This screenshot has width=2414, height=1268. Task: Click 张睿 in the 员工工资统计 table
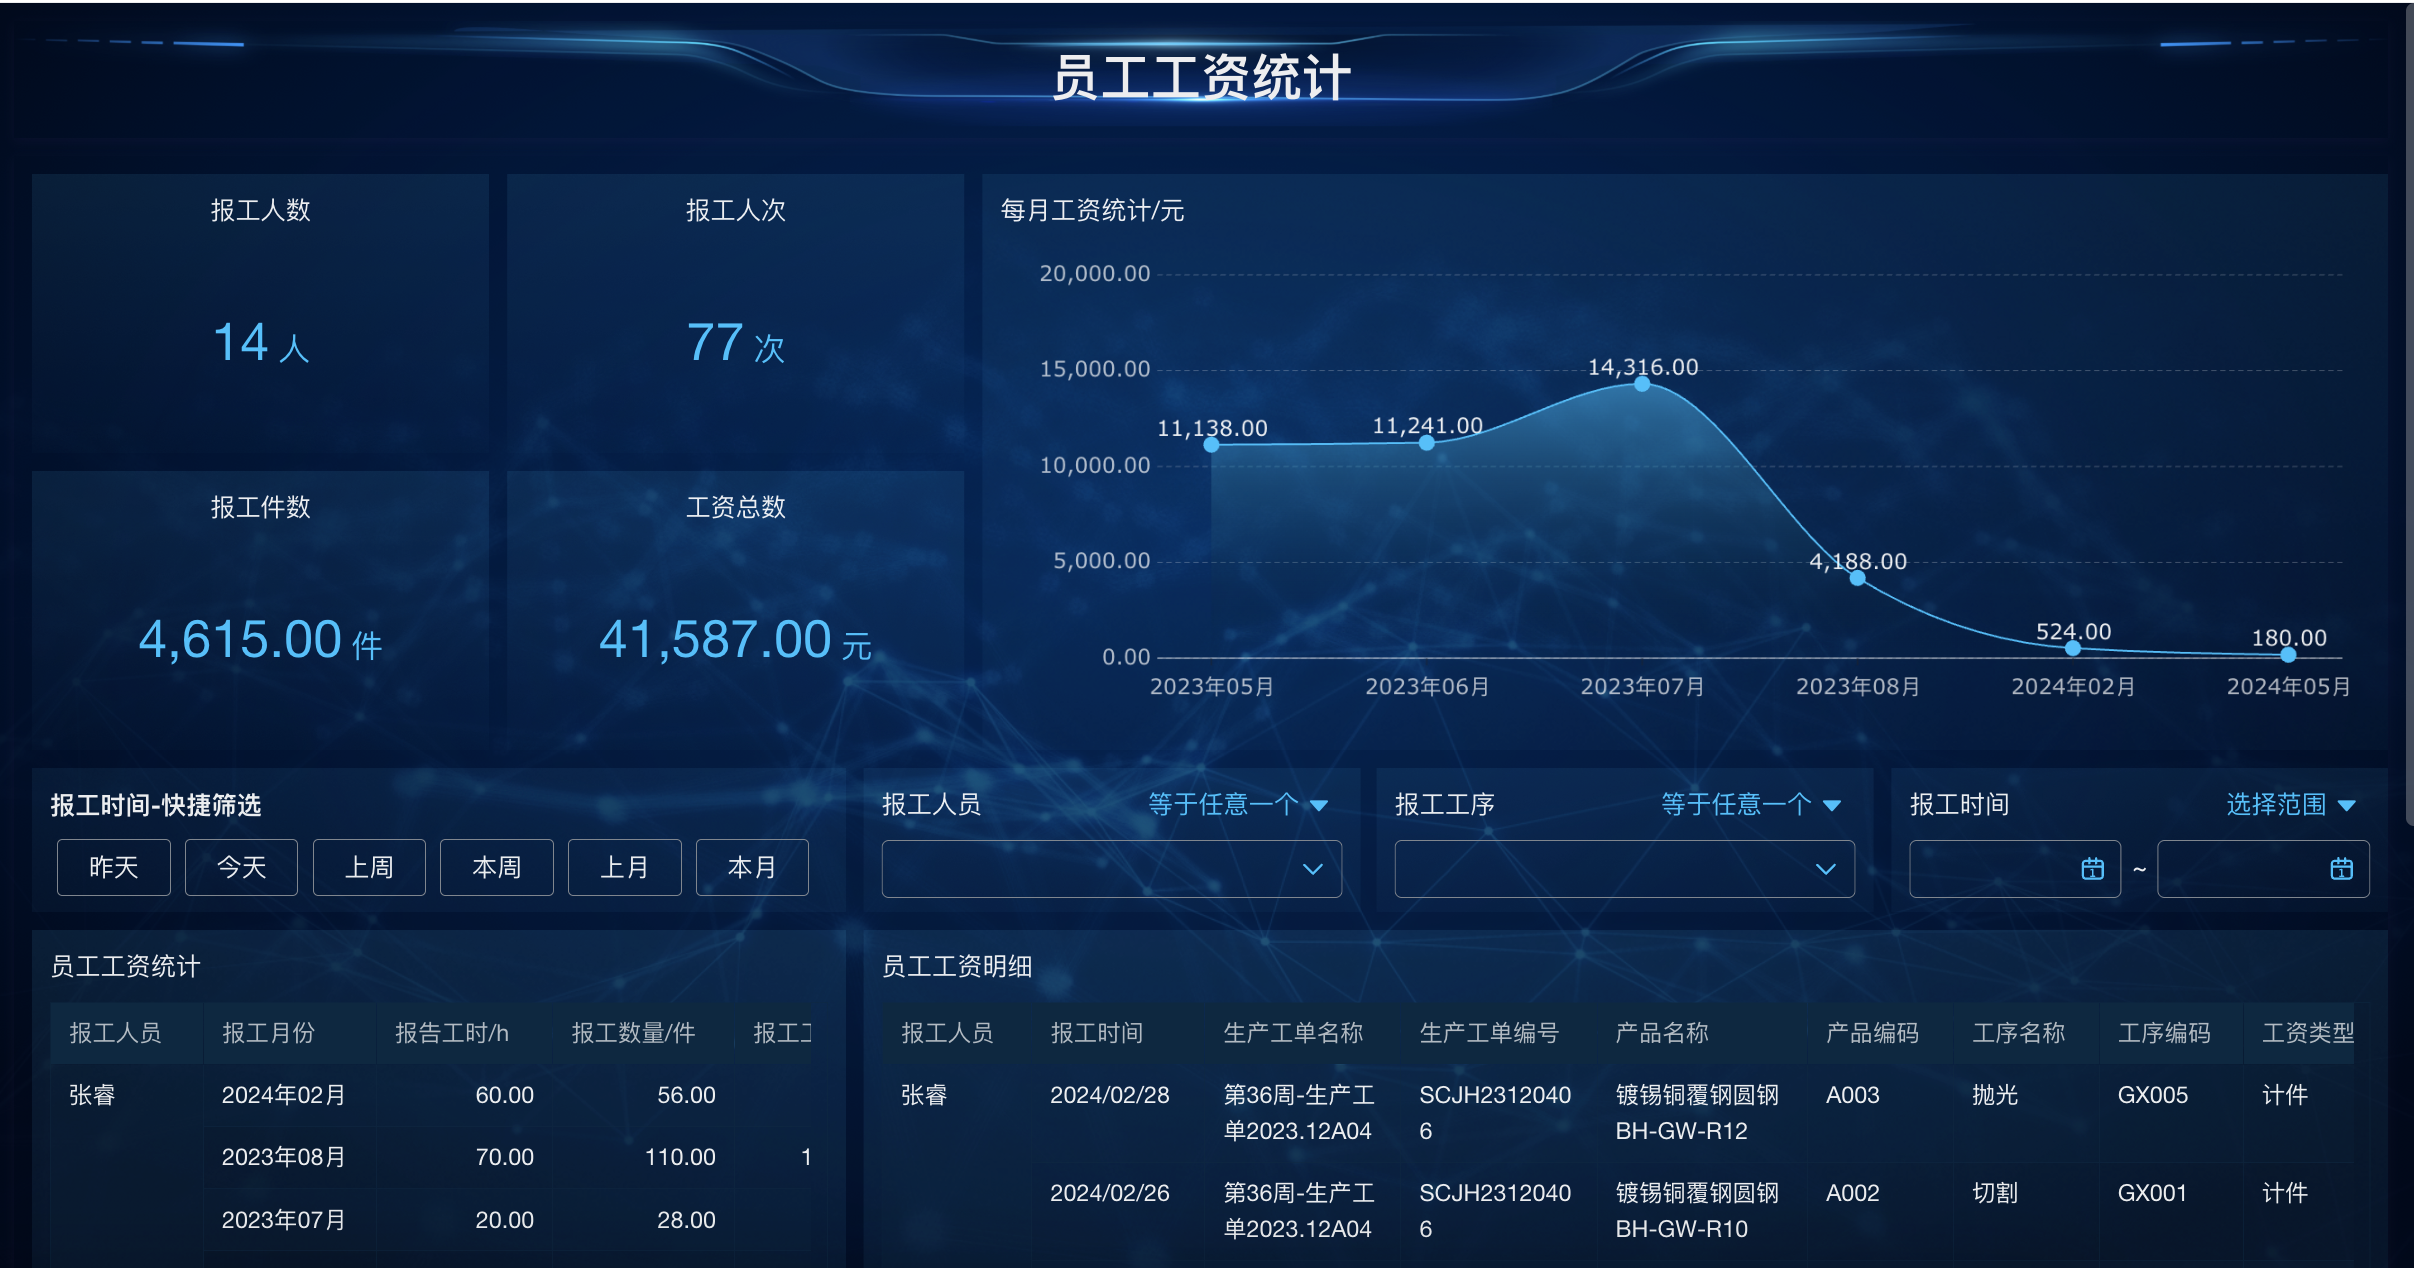pos(92,1095)
